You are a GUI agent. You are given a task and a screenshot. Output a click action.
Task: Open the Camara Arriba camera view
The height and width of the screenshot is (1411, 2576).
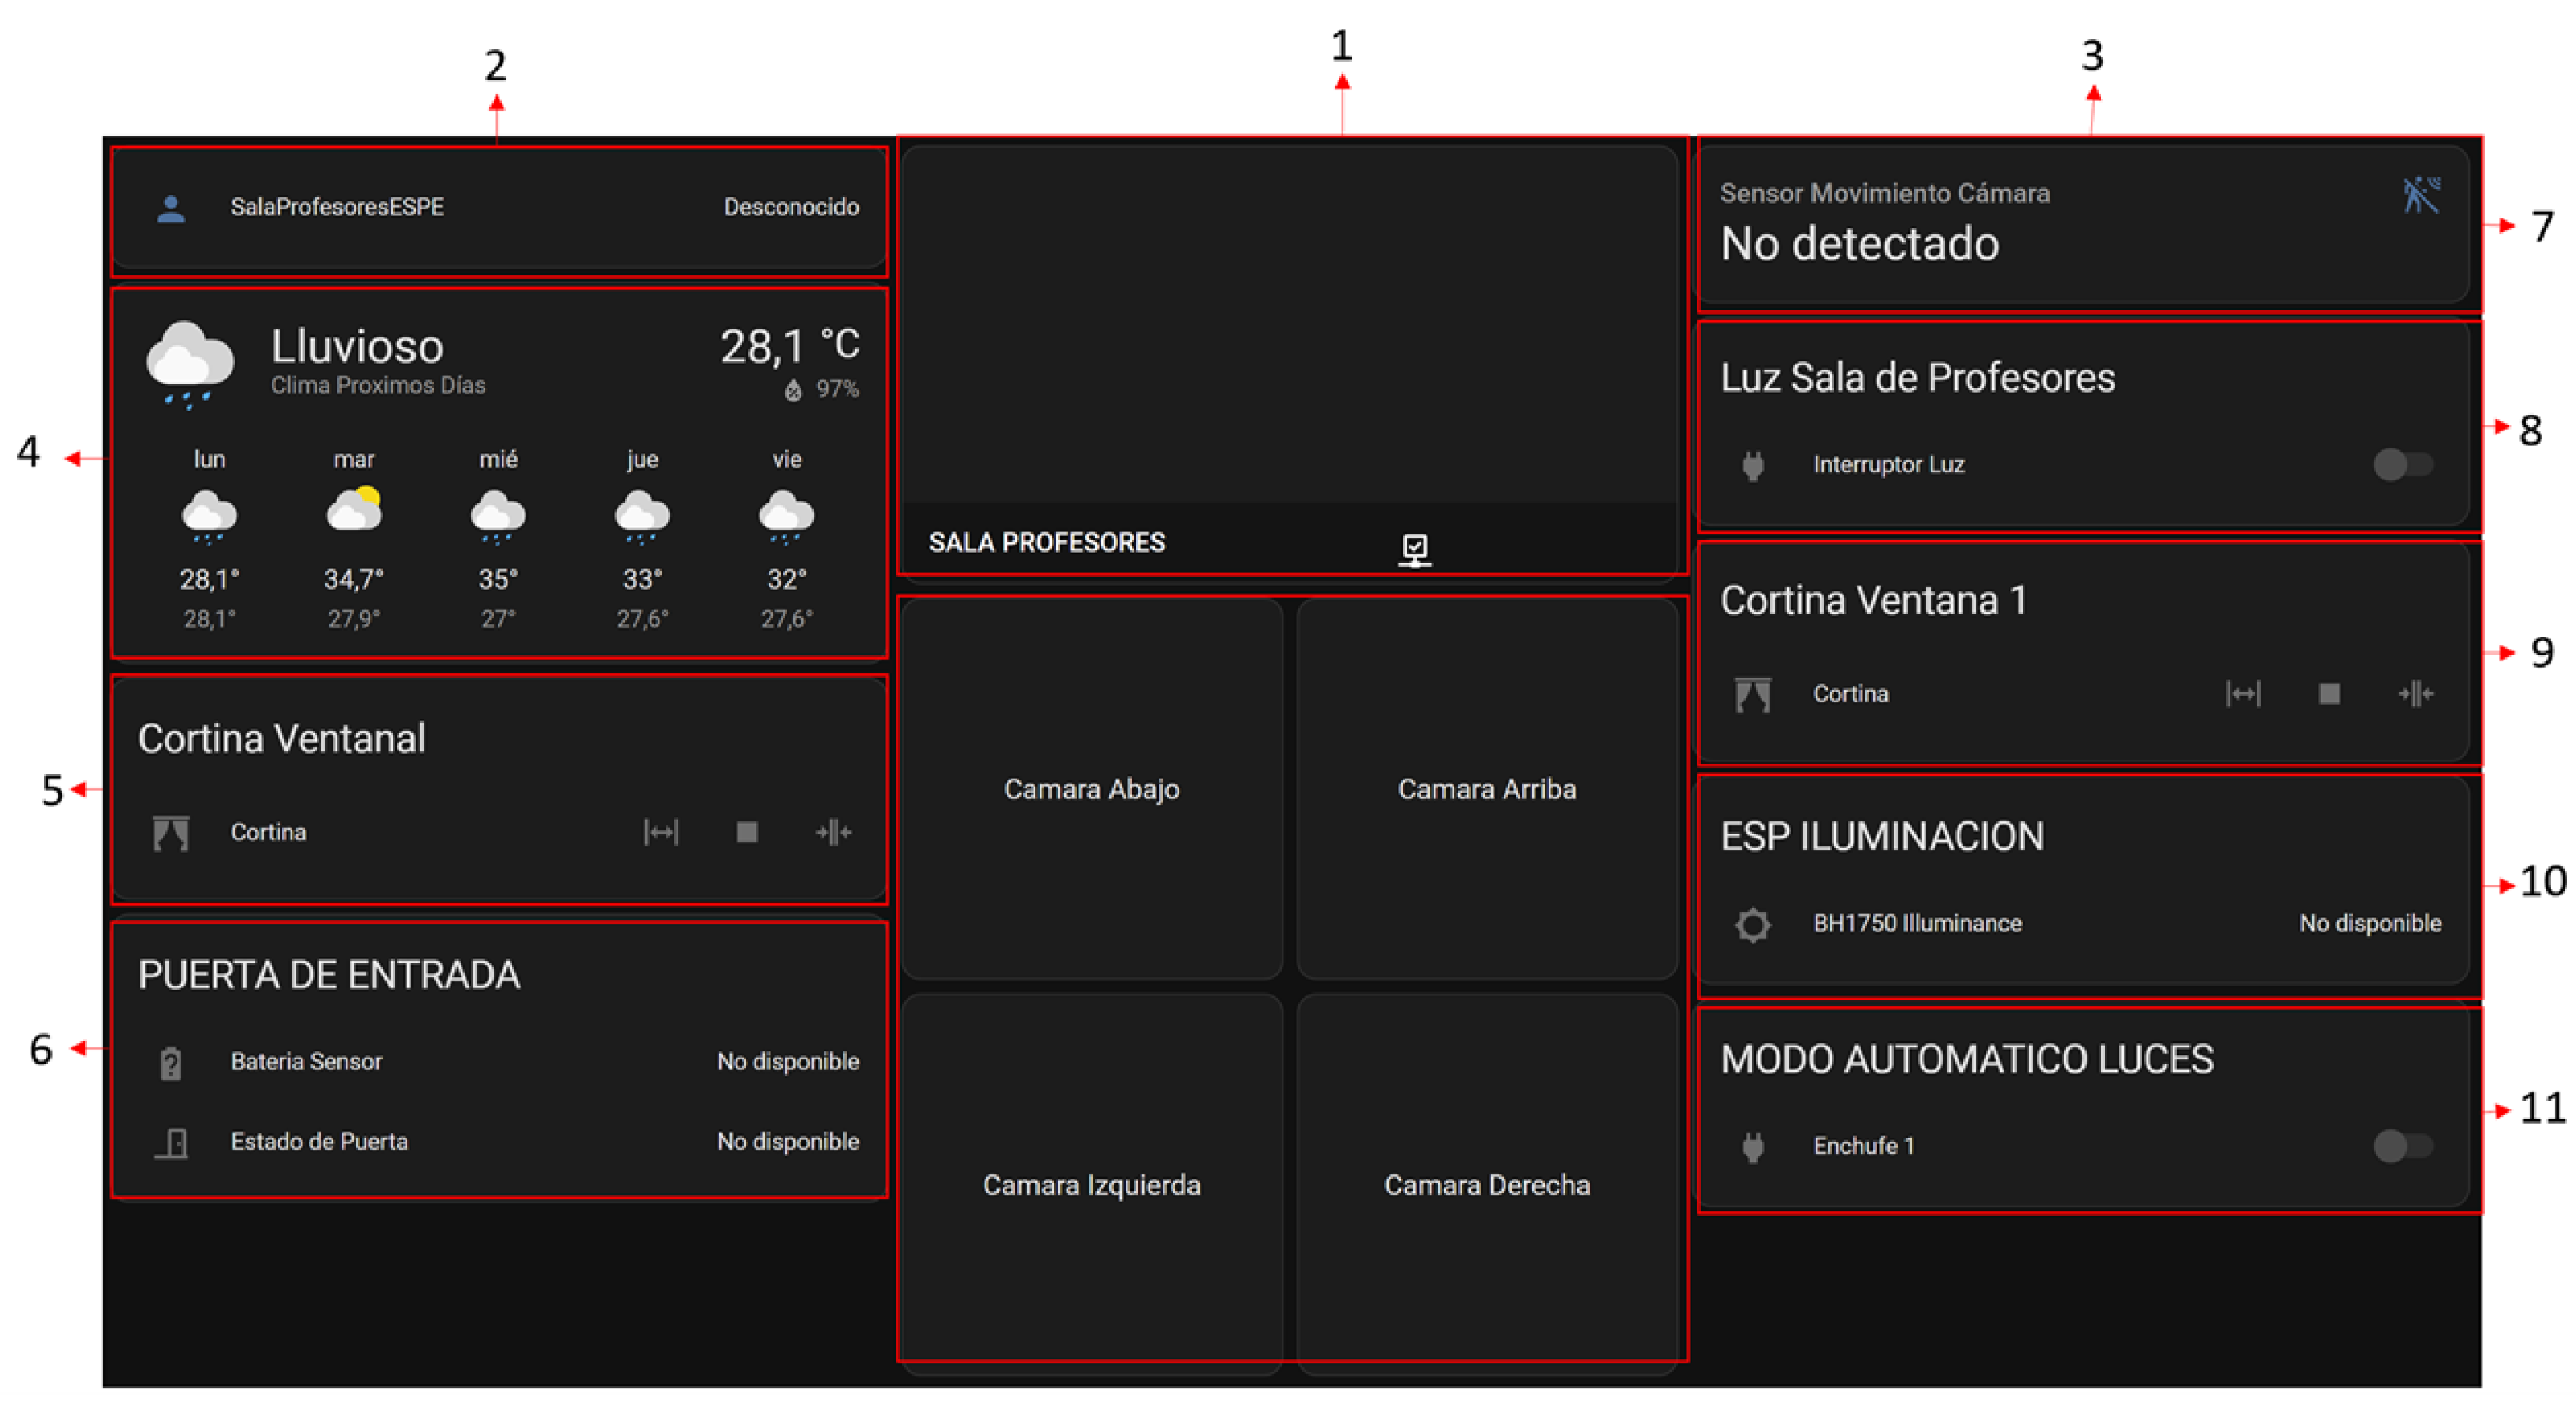point(1486,789)
